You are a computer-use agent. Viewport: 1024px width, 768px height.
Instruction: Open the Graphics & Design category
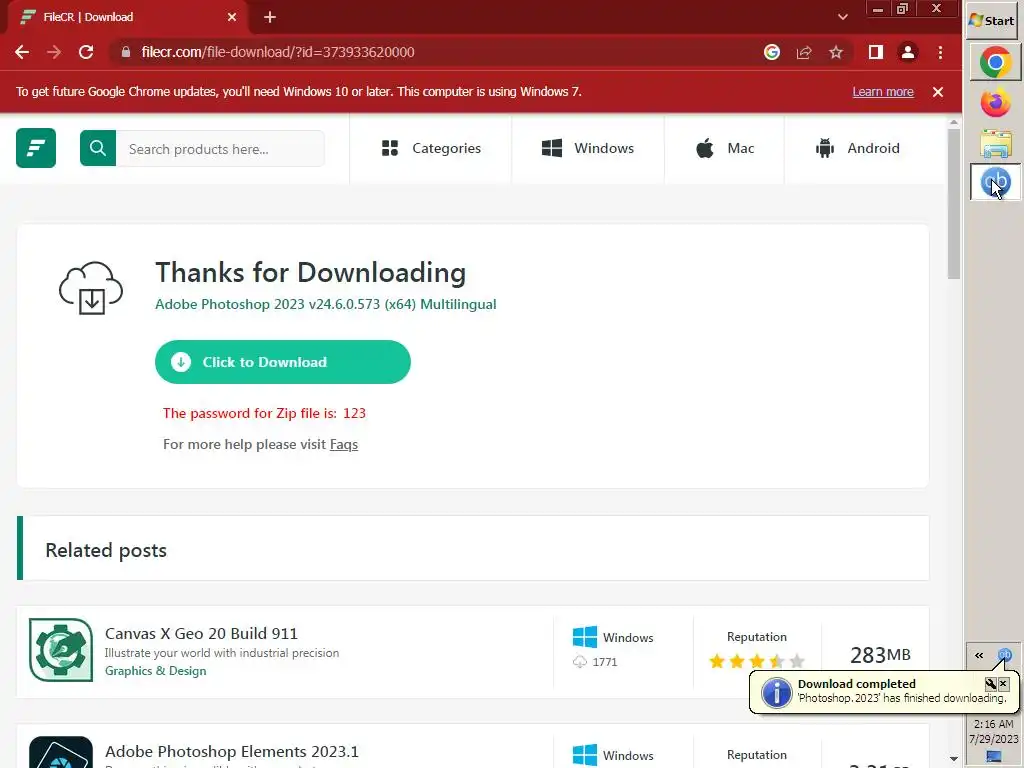click(x=155, y=671)
